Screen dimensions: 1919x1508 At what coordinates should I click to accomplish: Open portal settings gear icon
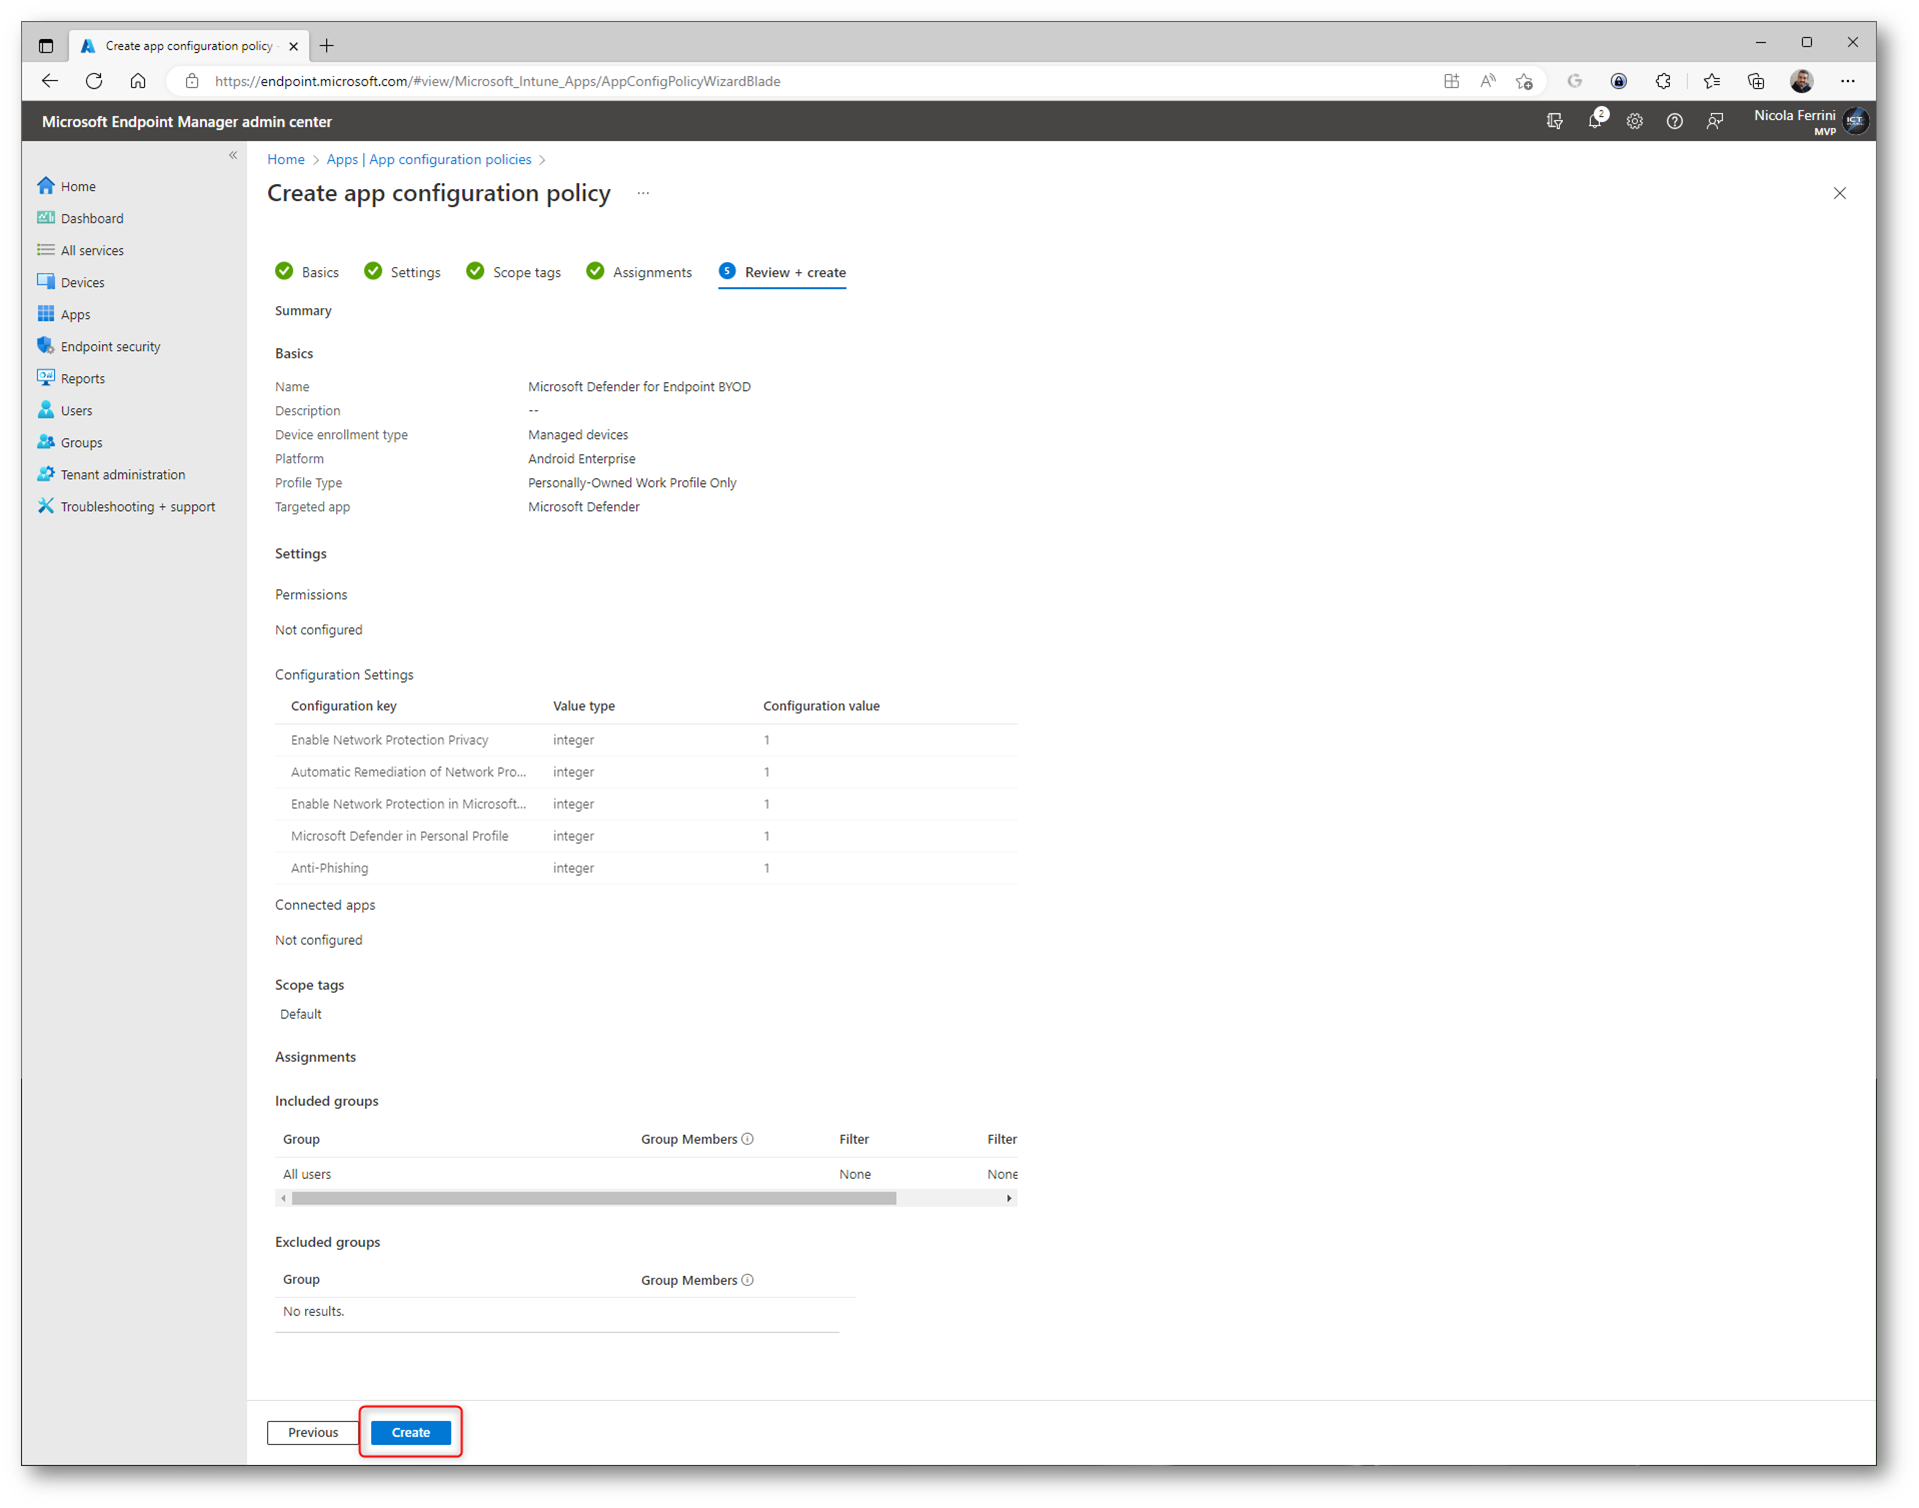(x=1635, y=121)
